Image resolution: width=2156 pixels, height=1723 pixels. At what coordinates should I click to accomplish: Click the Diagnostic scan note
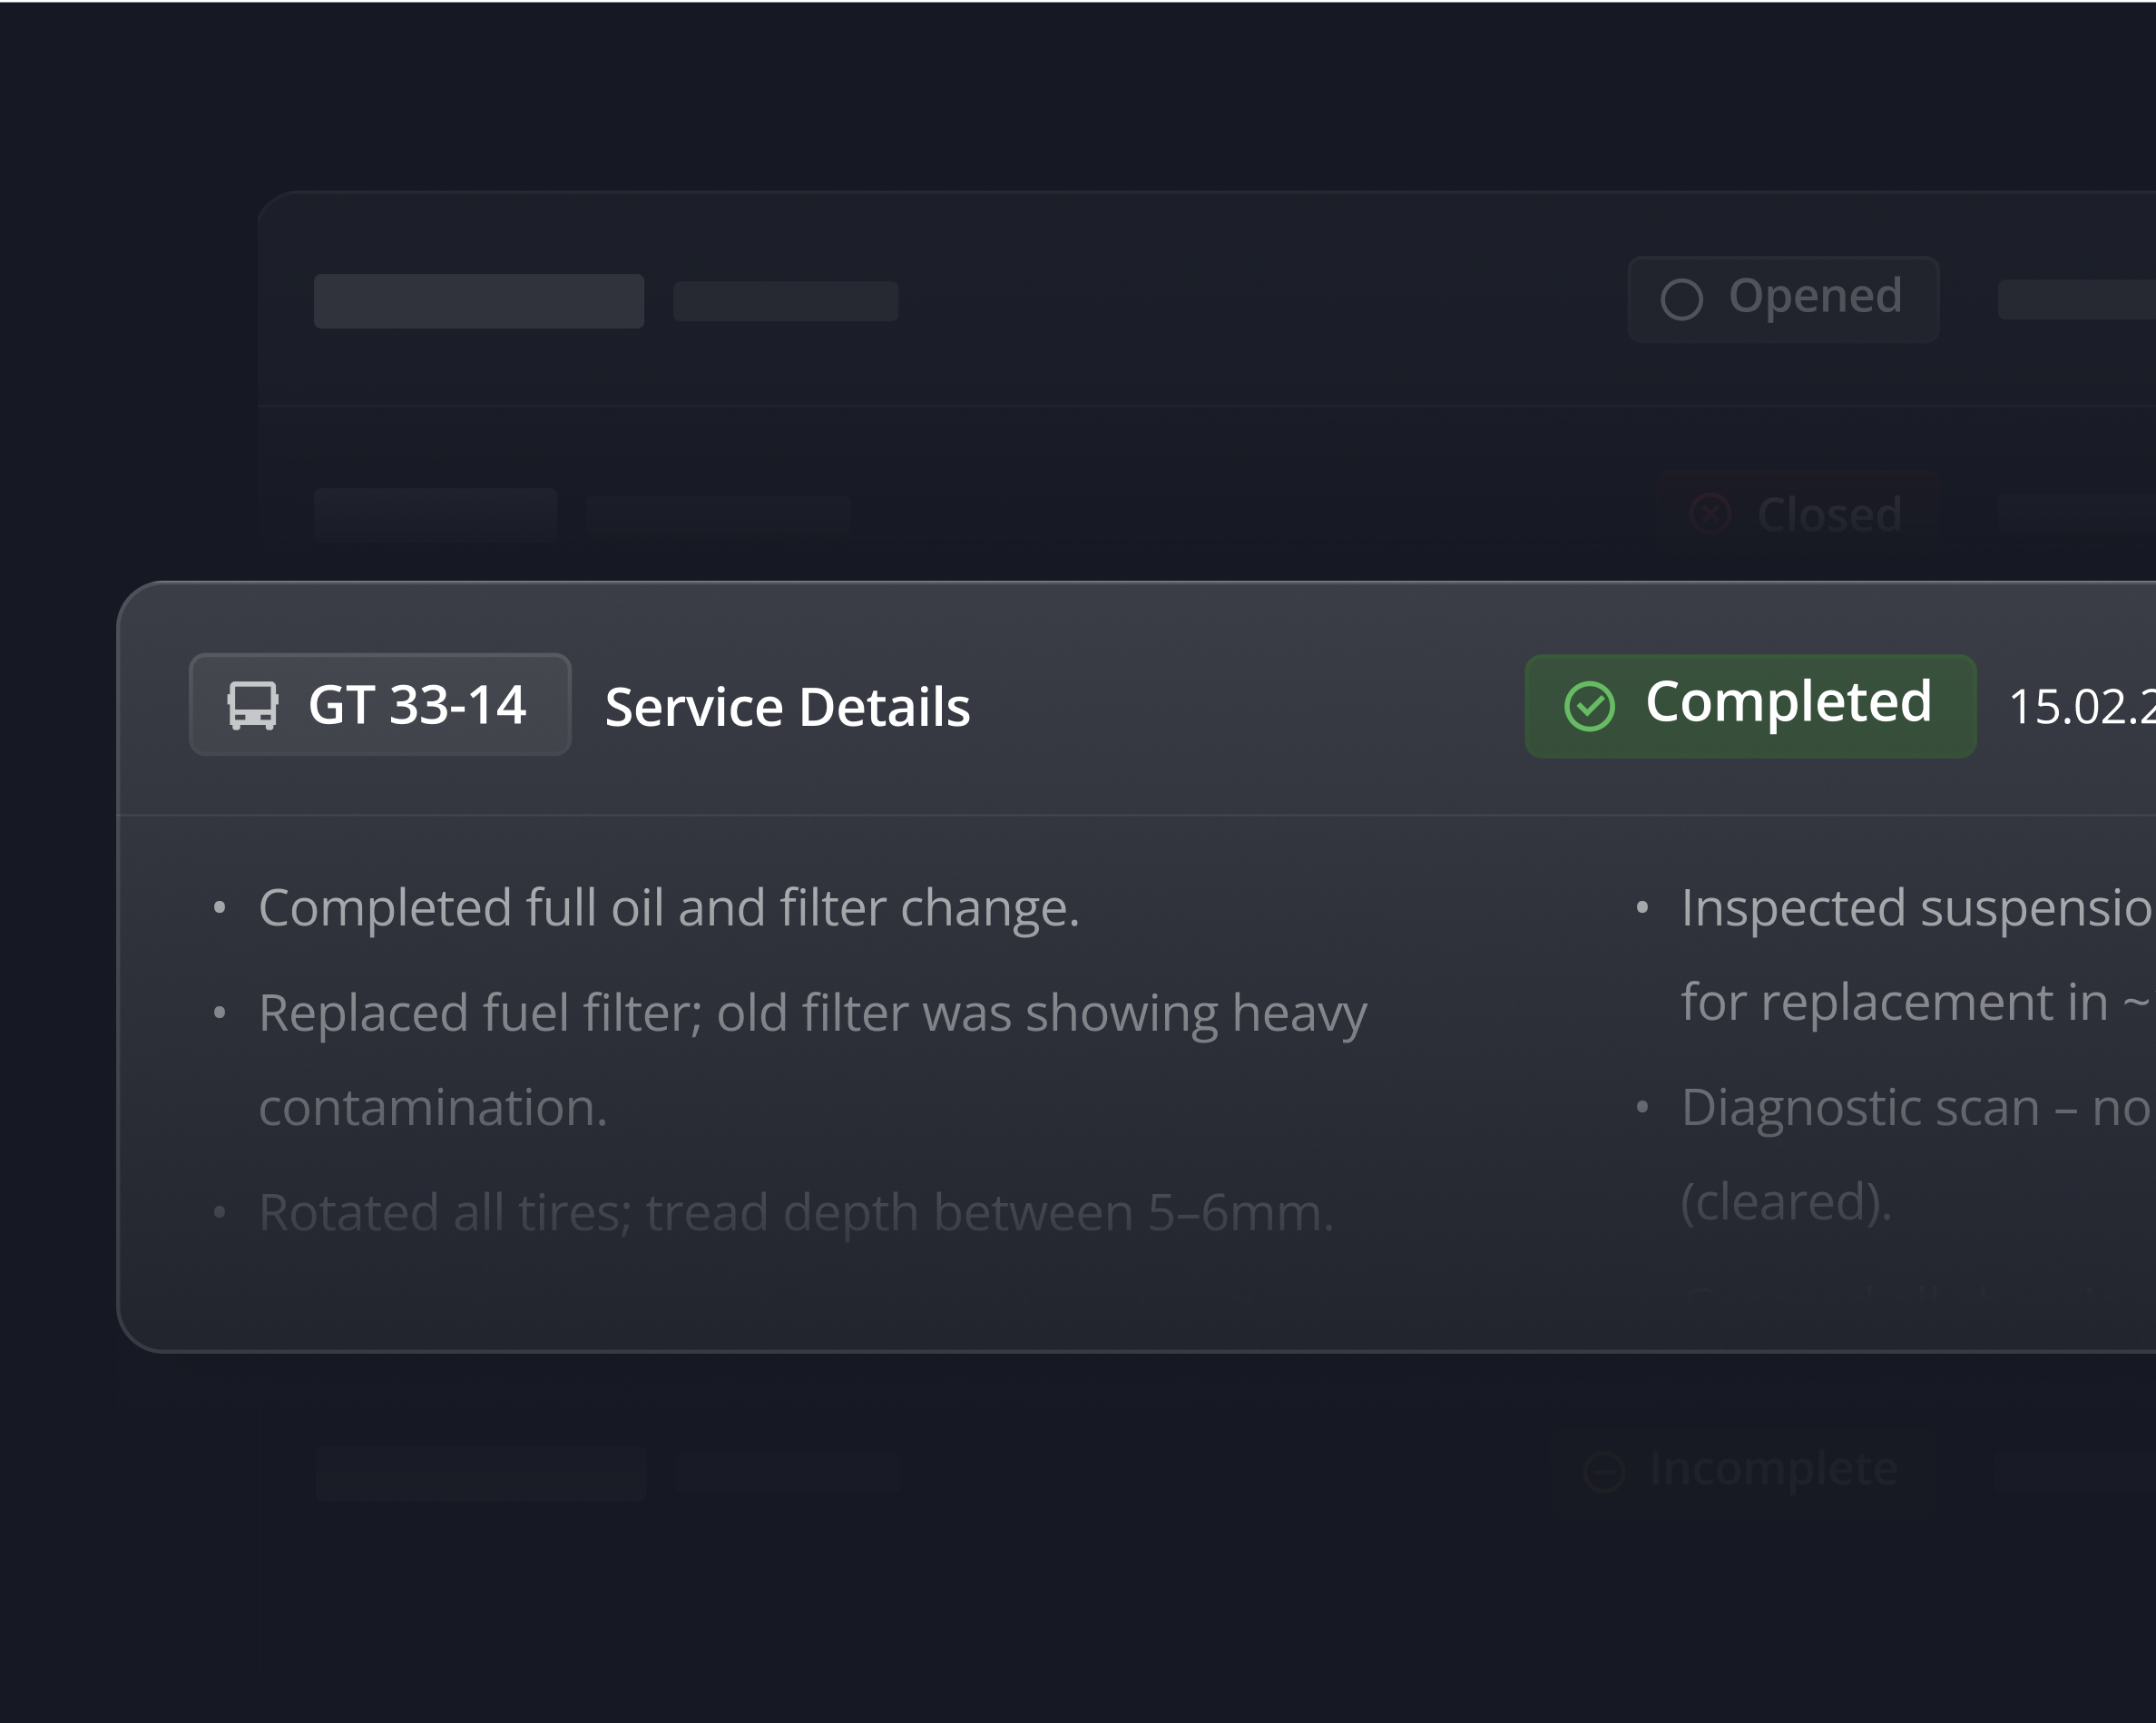[x=1915, y=1107]
